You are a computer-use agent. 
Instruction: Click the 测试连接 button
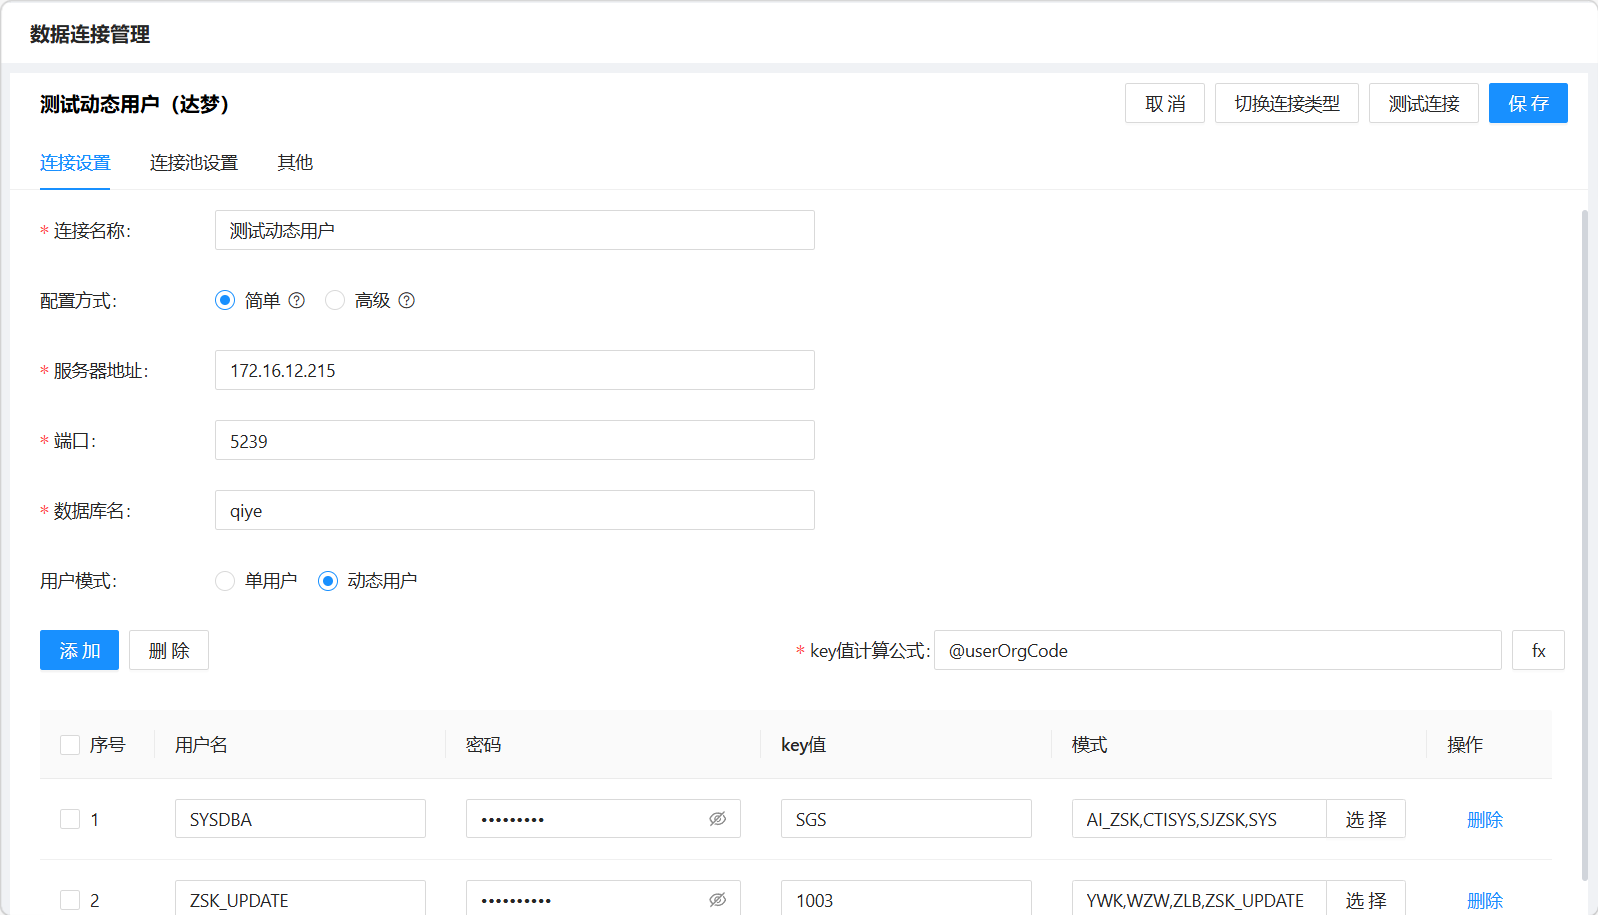tap(1423, 103)
